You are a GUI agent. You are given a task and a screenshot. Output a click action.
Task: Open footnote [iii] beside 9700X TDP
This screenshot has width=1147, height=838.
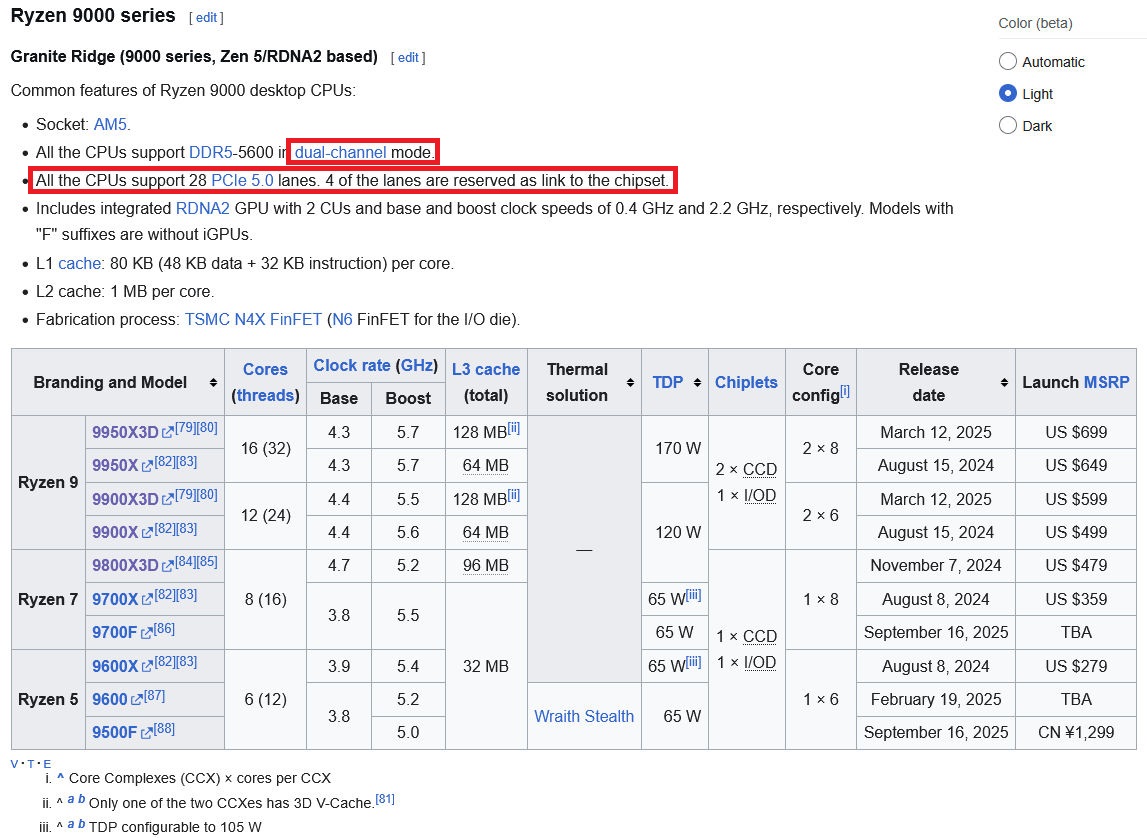tap(693, 594)
